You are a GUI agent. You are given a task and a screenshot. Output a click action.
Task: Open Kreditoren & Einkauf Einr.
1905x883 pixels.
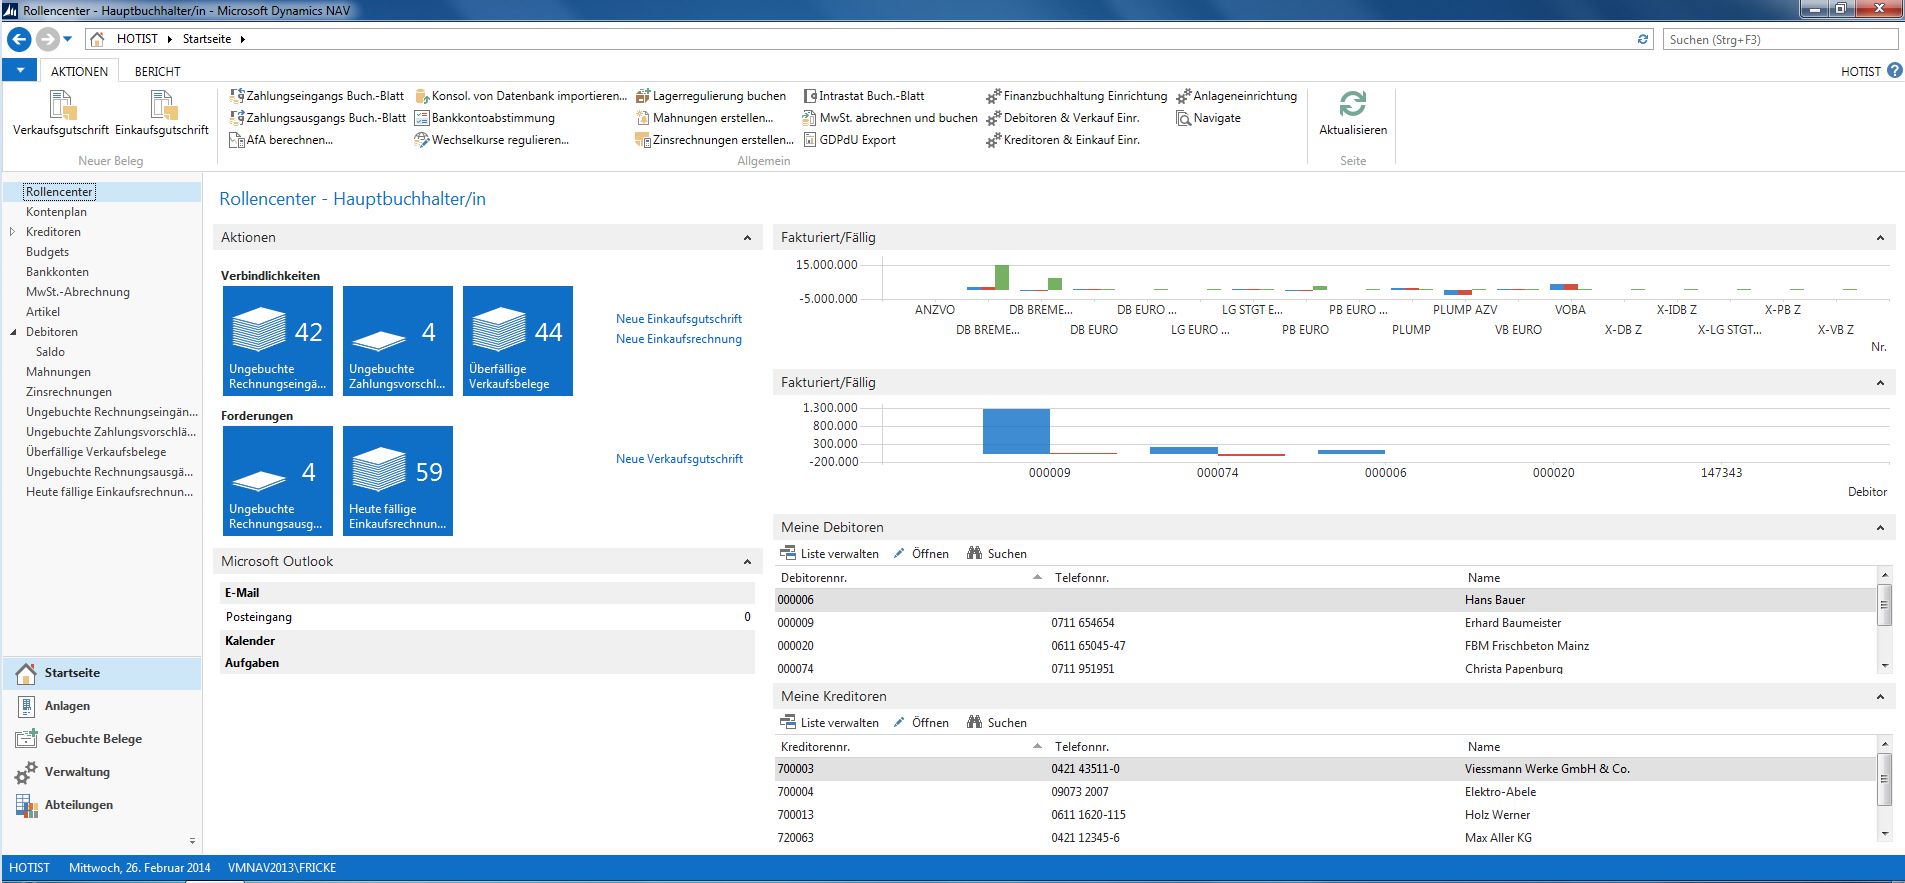click(x=1063, y=140)
